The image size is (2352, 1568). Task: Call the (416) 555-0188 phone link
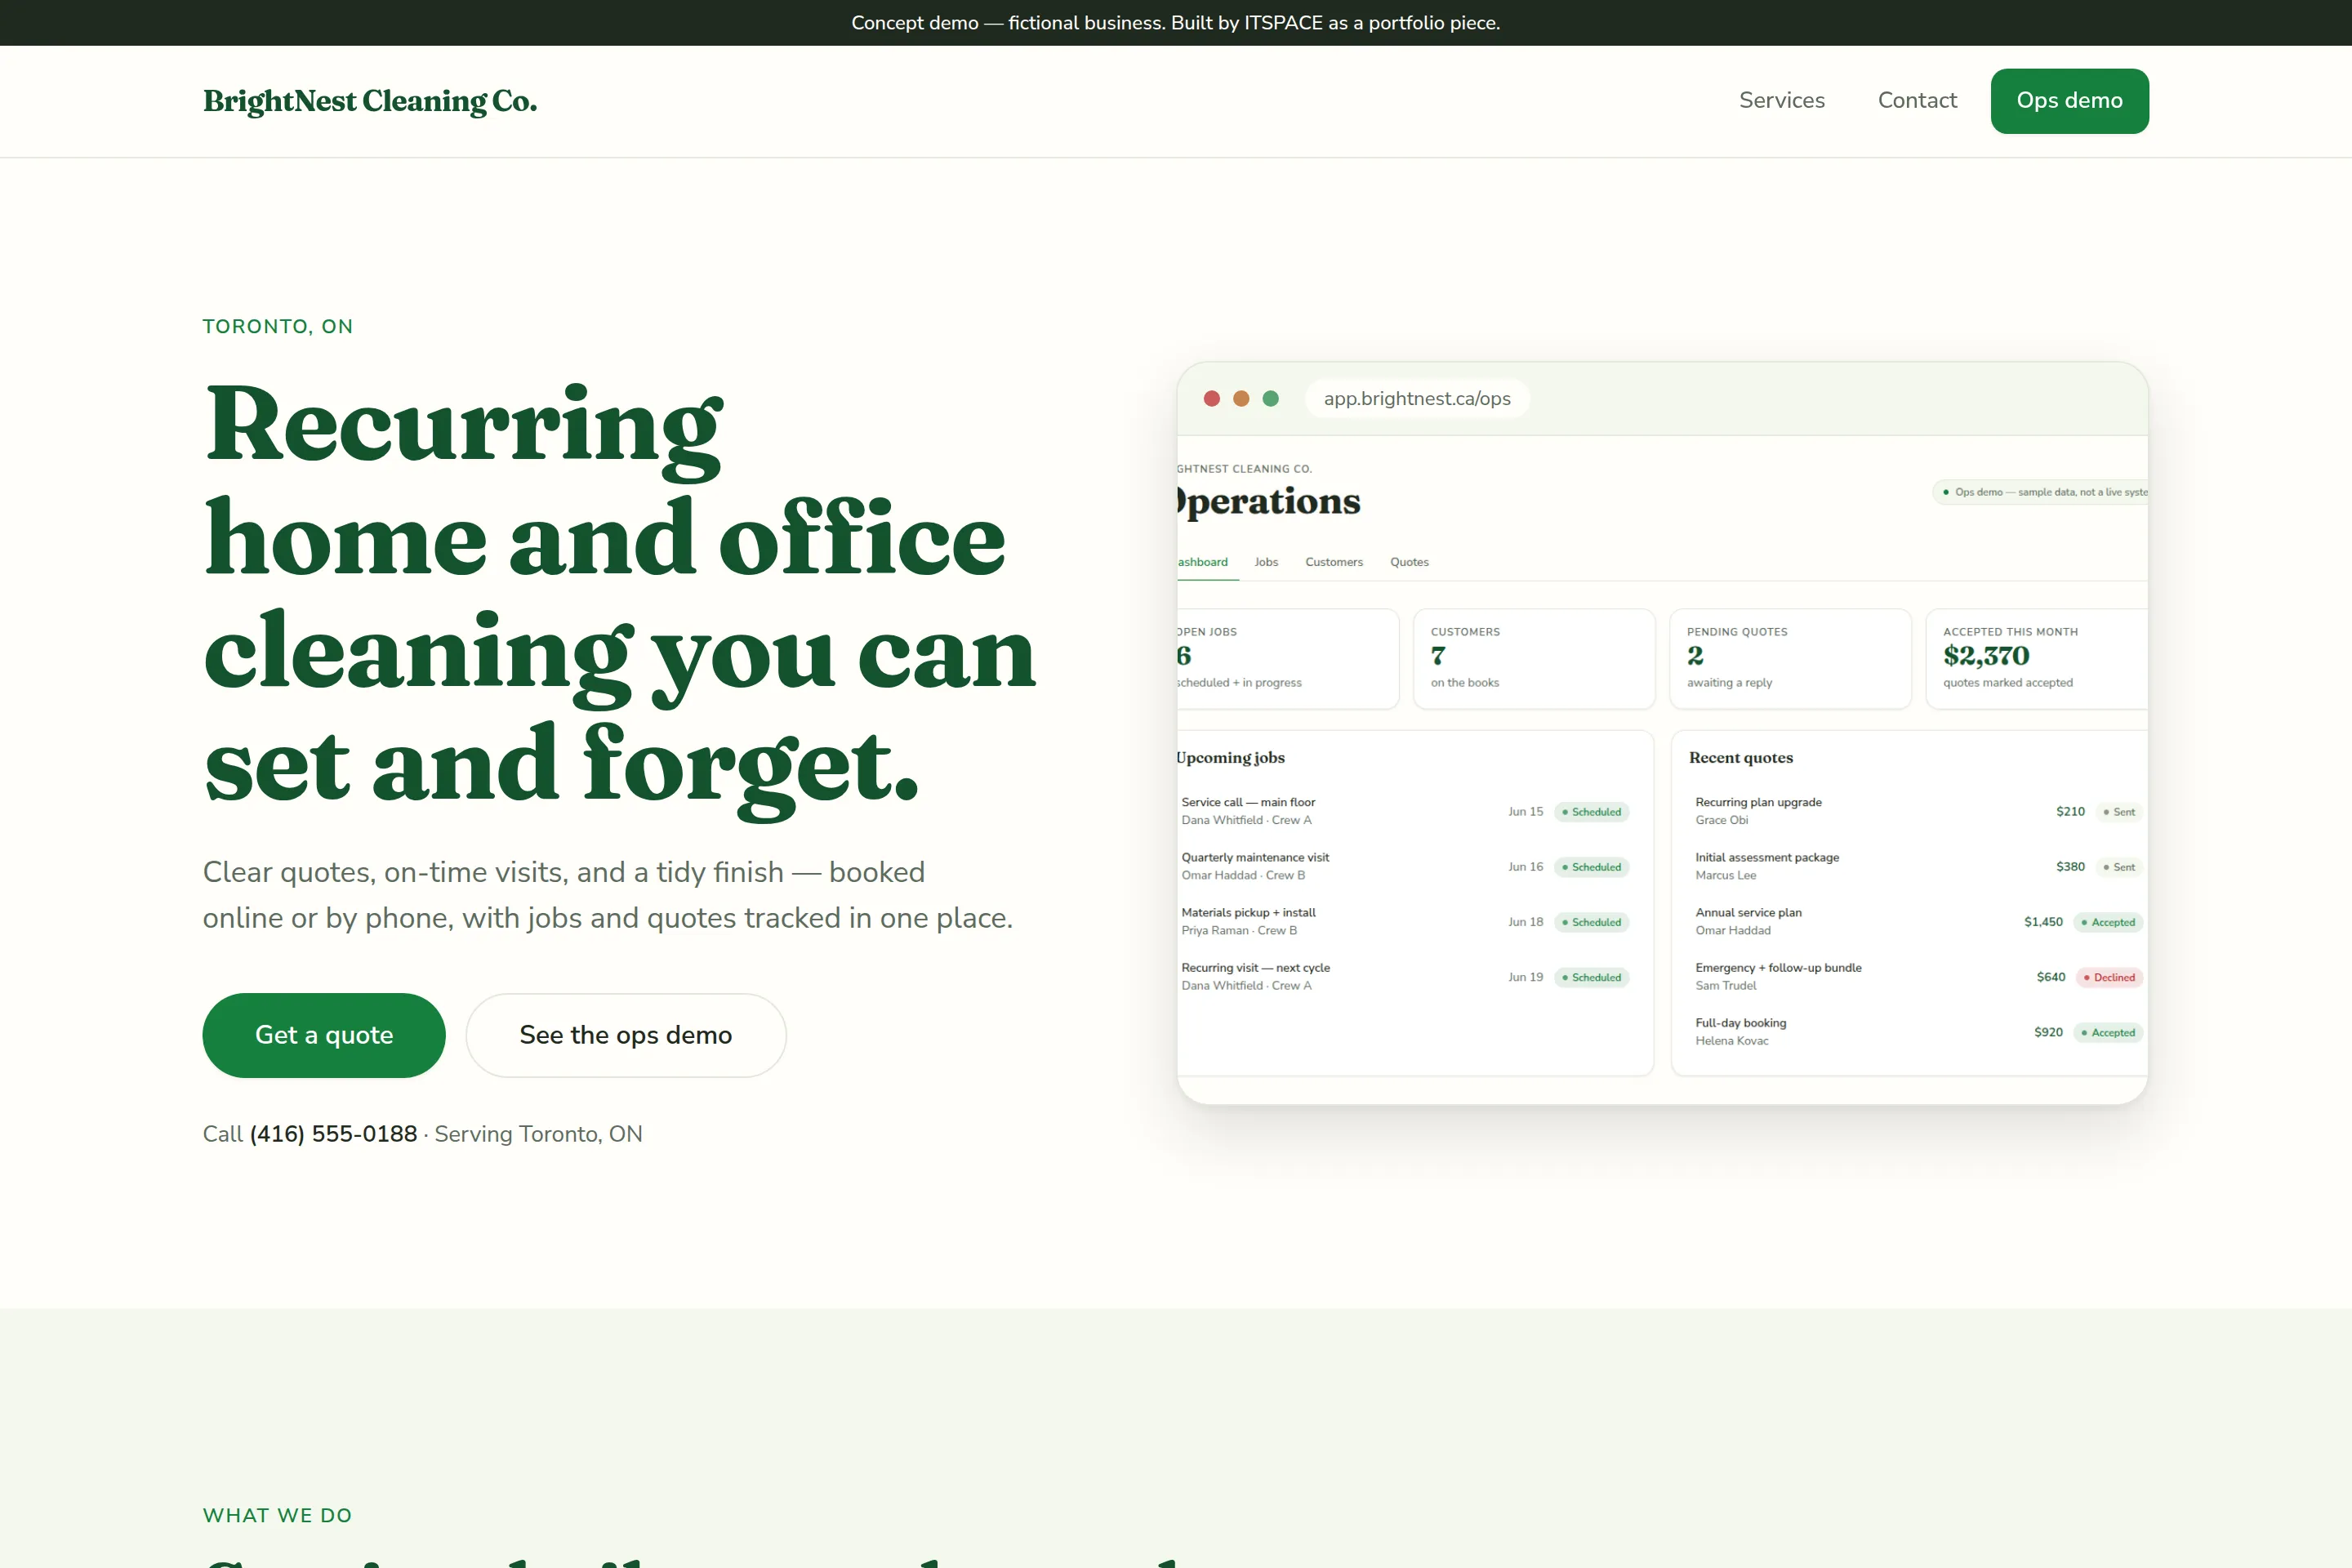pyautogui.click(x=333, y=1134)
